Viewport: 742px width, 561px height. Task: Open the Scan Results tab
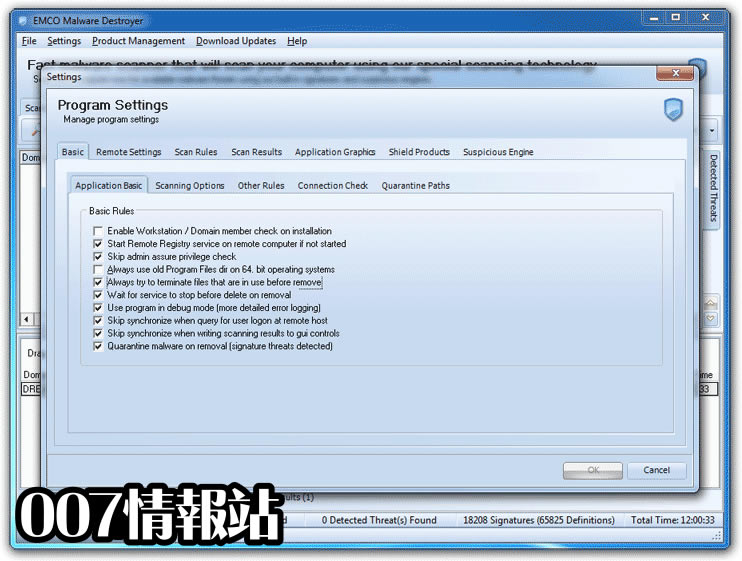tap(256, 152)
